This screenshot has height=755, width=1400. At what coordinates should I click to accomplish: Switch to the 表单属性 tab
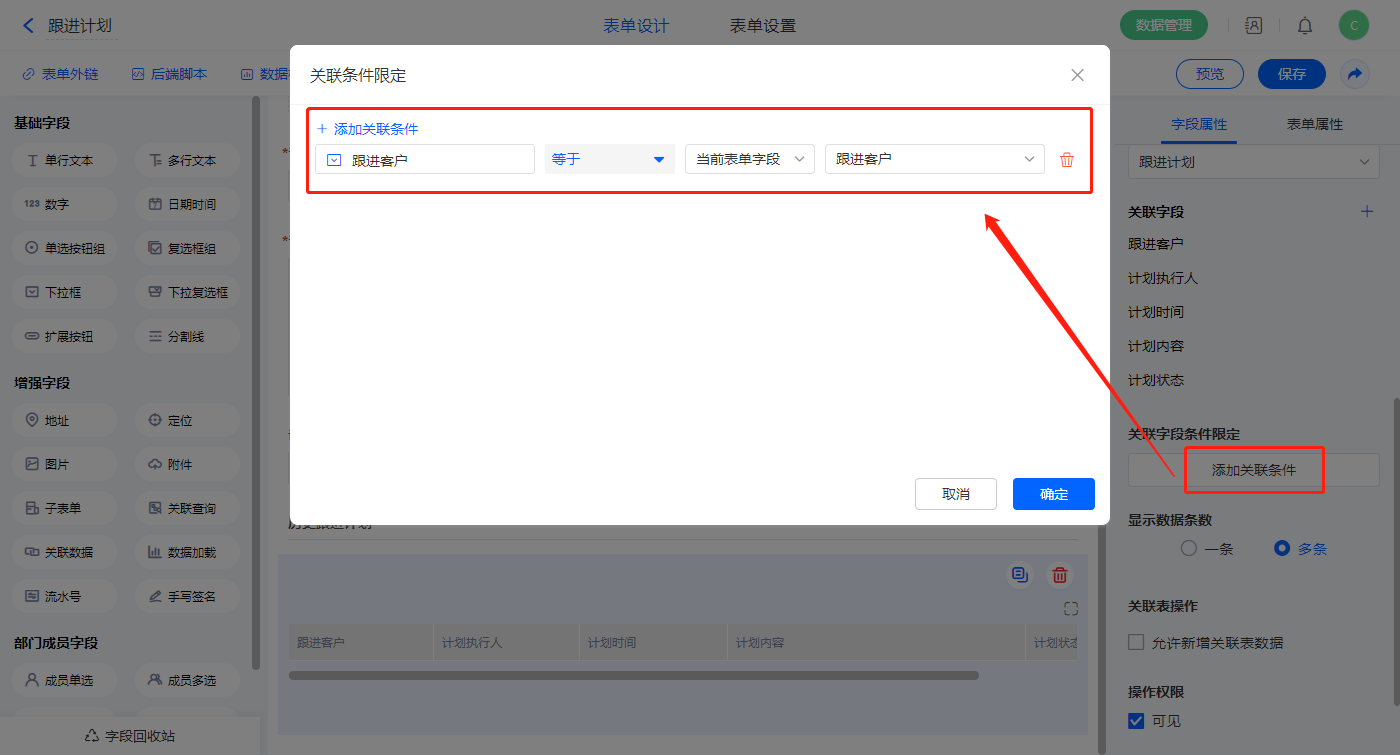tap(1314, 124)
